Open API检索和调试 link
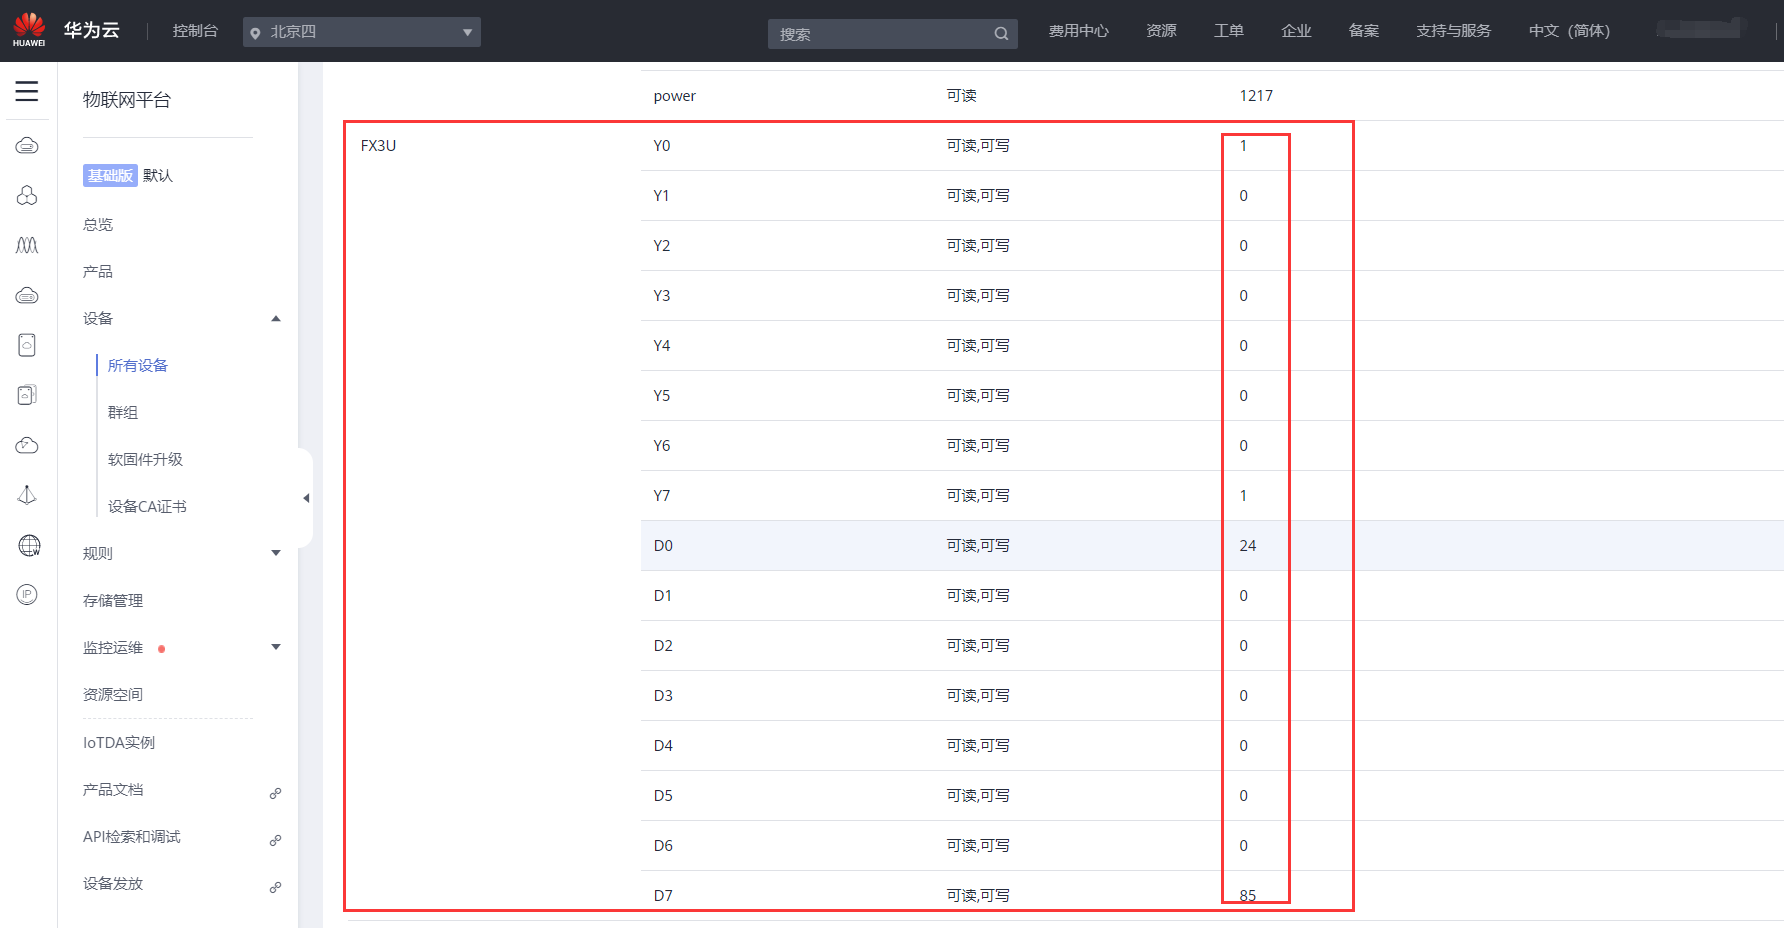The height and width of the screenshot is (928, 1784). pyautogui.click(x=132, y=837)
